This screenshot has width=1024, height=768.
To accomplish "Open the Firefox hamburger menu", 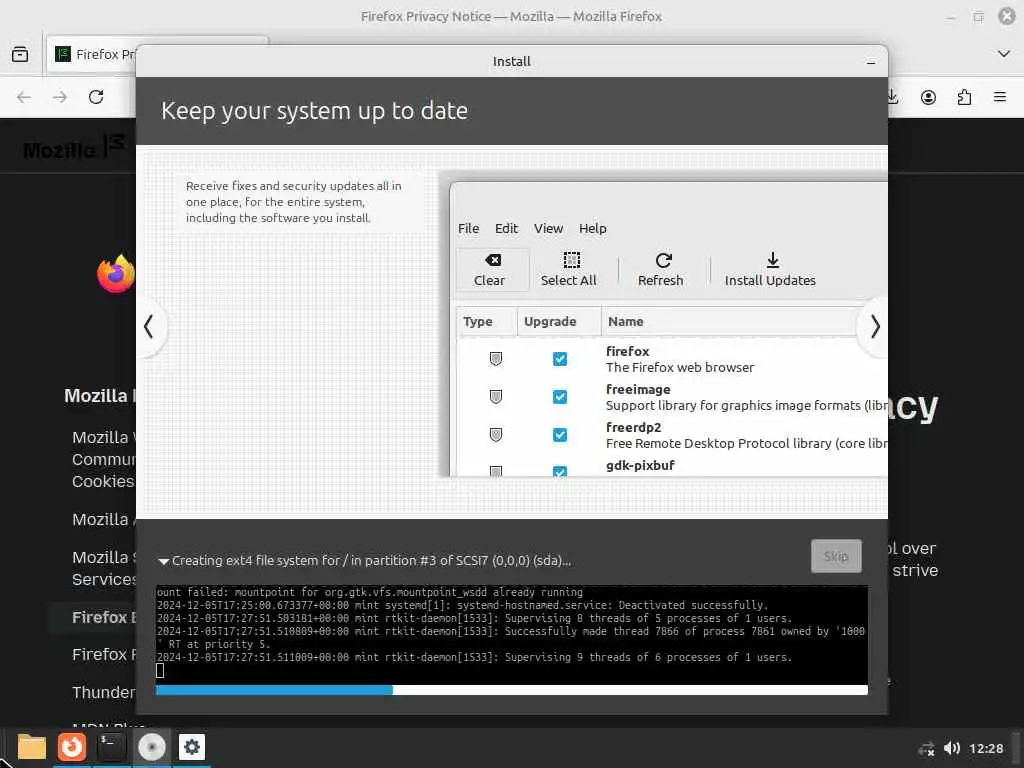I will coord(1000,97).
